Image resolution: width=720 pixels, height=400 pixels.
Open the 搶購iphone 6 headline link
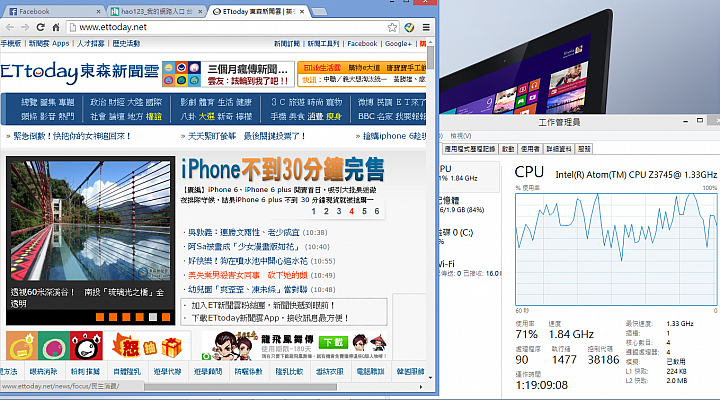(x=394, y=136)
